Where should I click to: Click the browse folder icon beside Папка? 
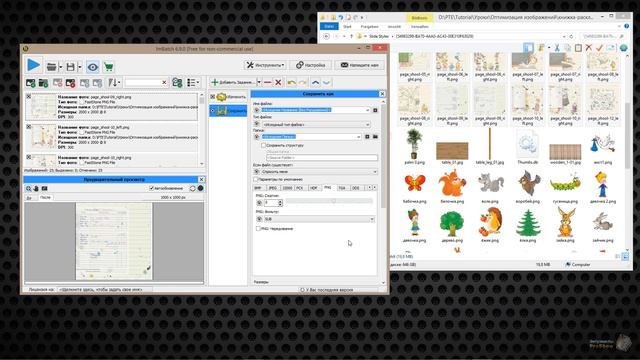(375, 137)
